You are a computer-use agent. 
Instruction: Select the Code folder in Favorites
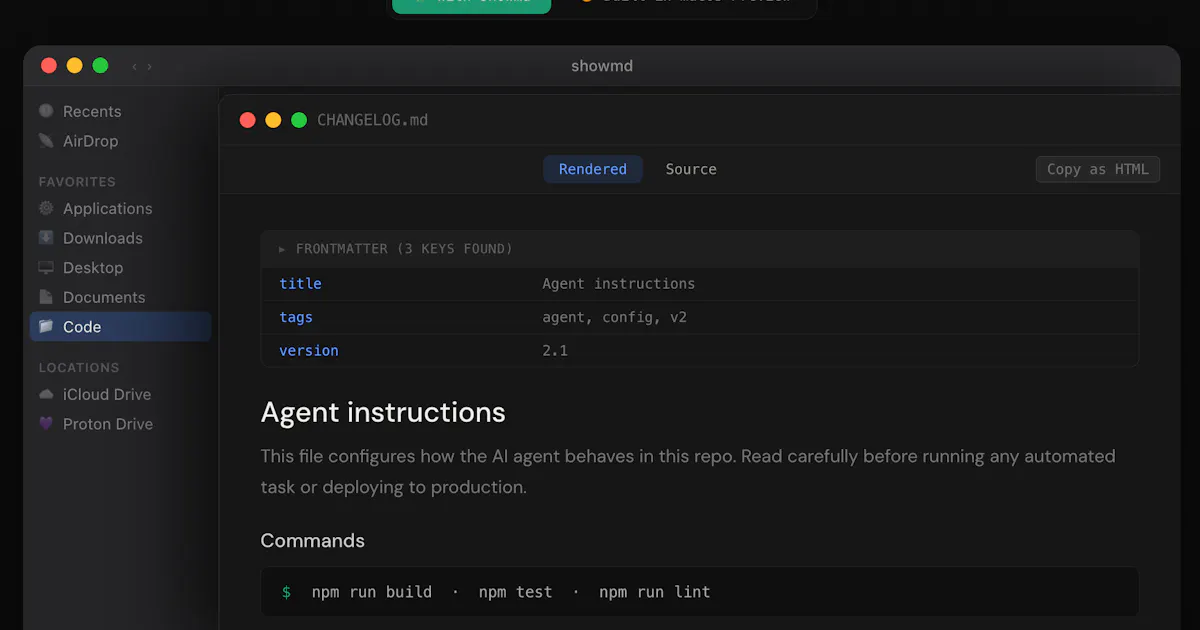click(x=121, y=327)
